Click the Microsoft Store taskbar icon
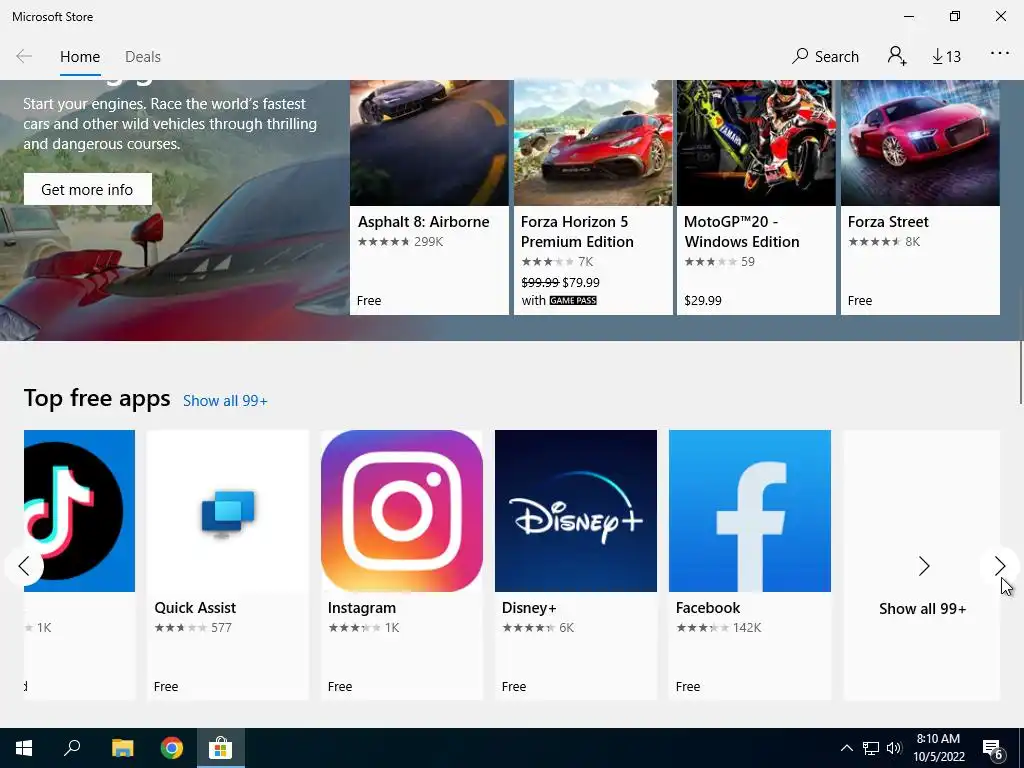This screenshot has height=768, width=1024. [x=221, y=748]
